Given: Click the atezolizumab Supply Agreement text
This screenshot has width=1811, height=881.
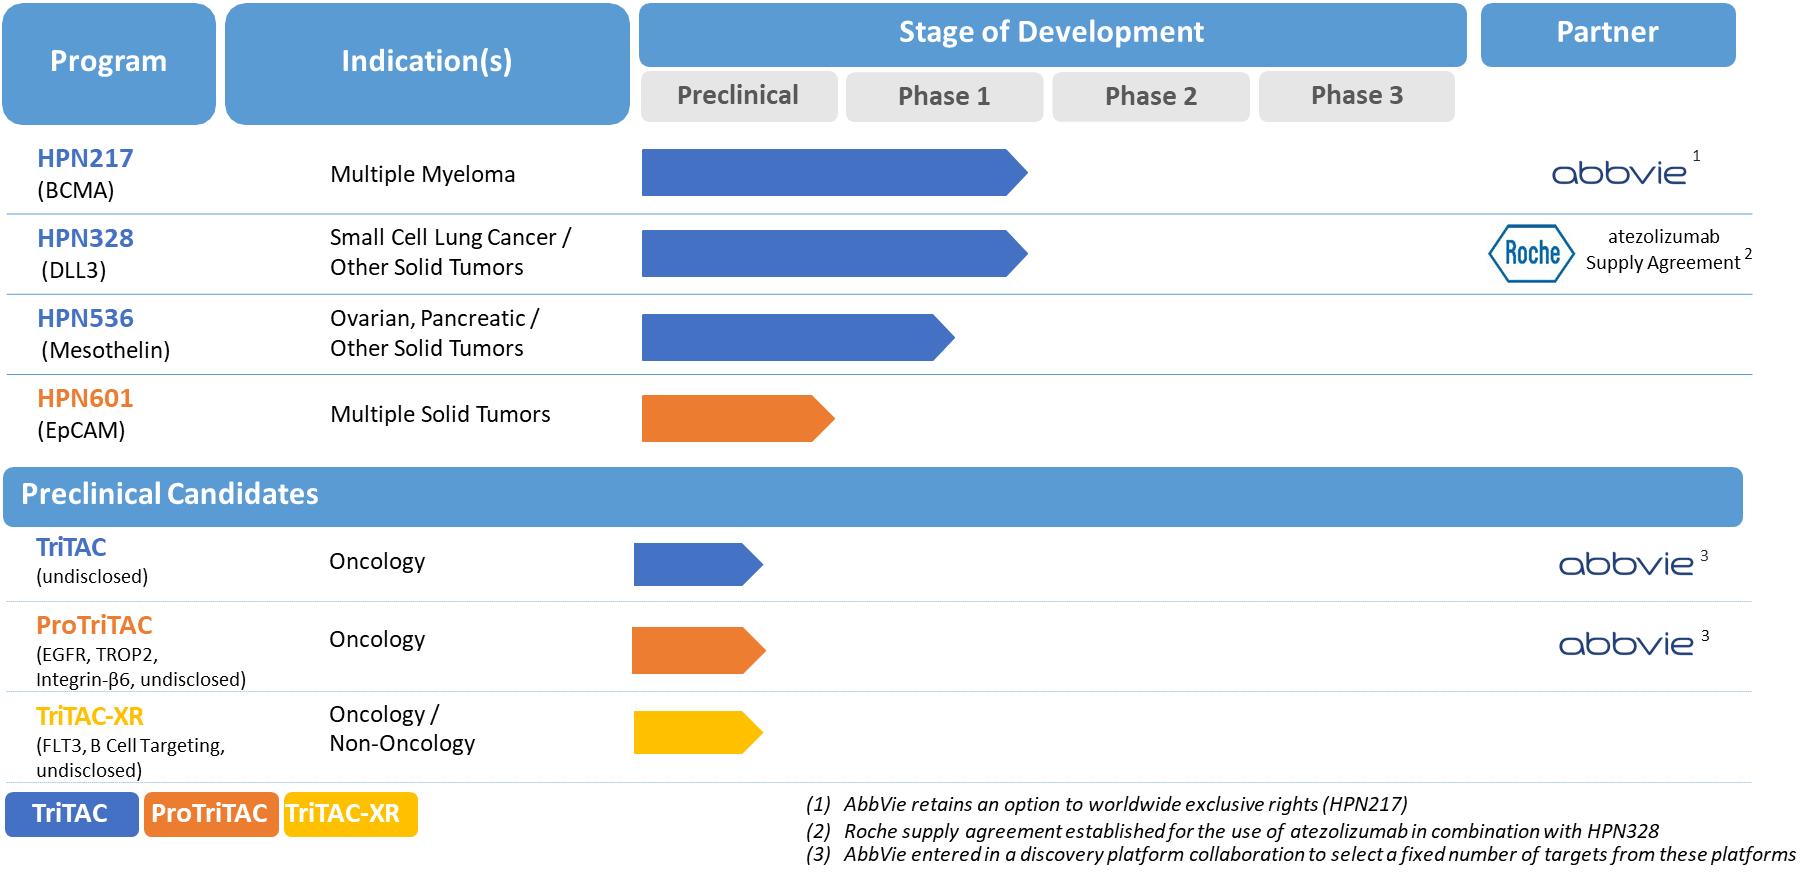Looking at the screenshot, I should tap(1663, 250).
